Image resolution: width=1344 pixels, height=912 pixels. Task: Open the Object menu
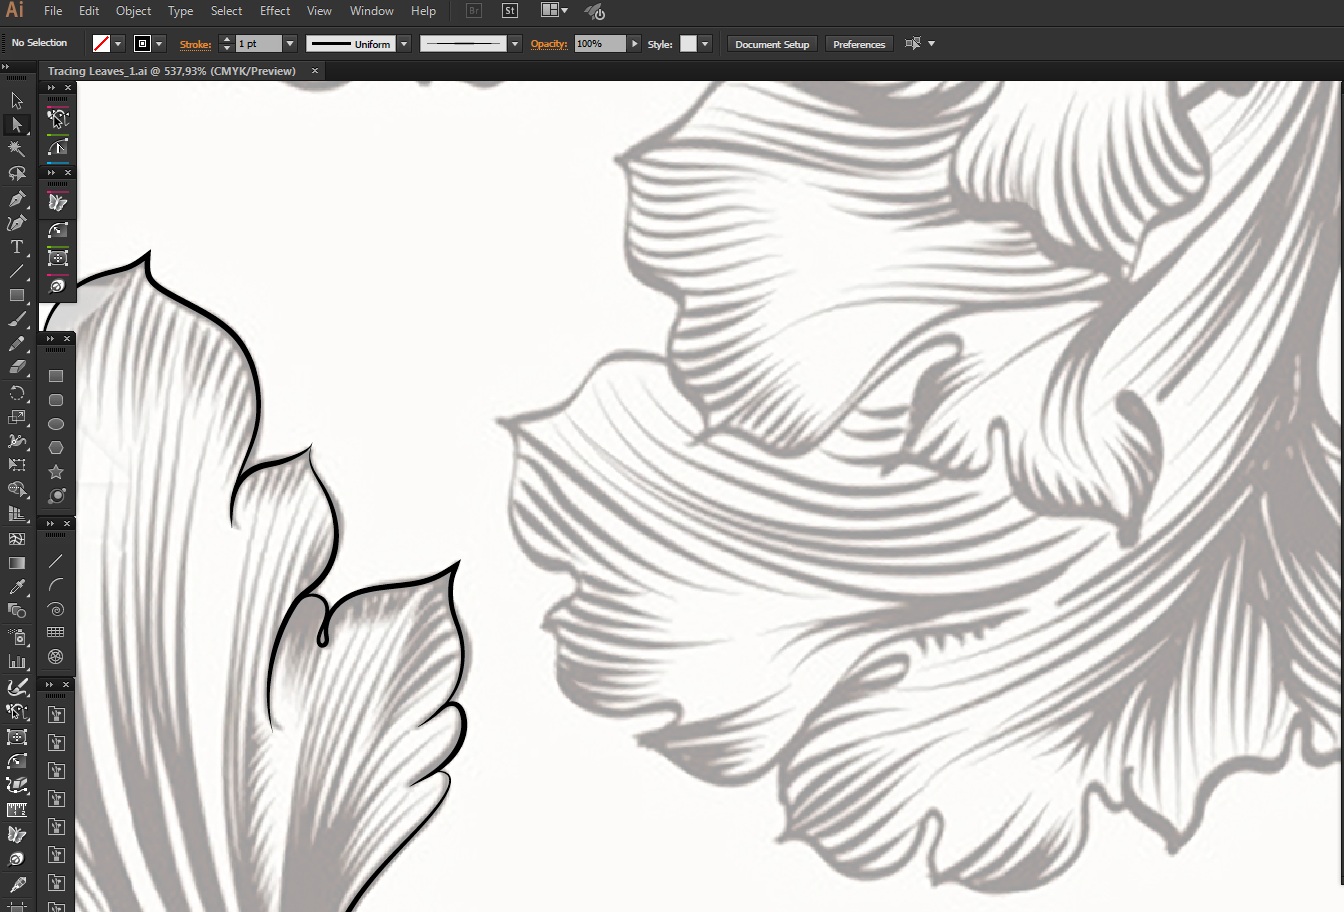coord(133,11)
